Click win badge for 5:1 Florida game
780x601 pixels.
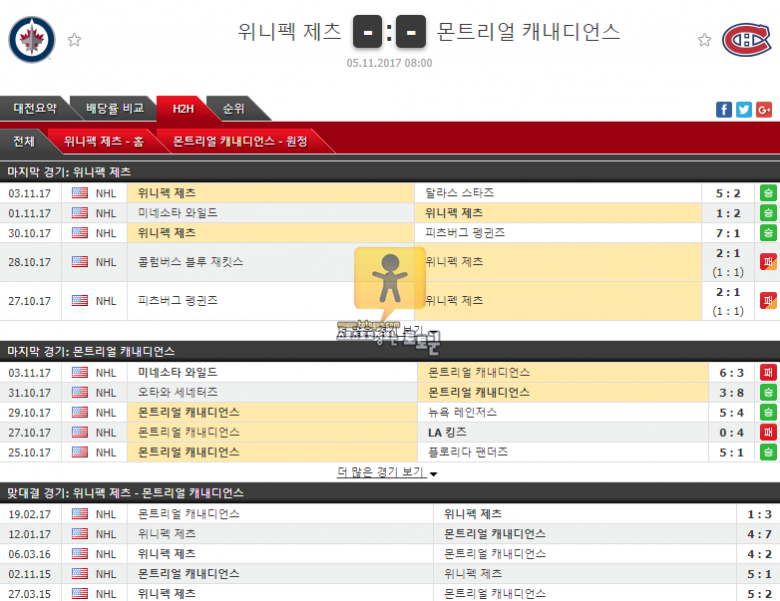768,452
